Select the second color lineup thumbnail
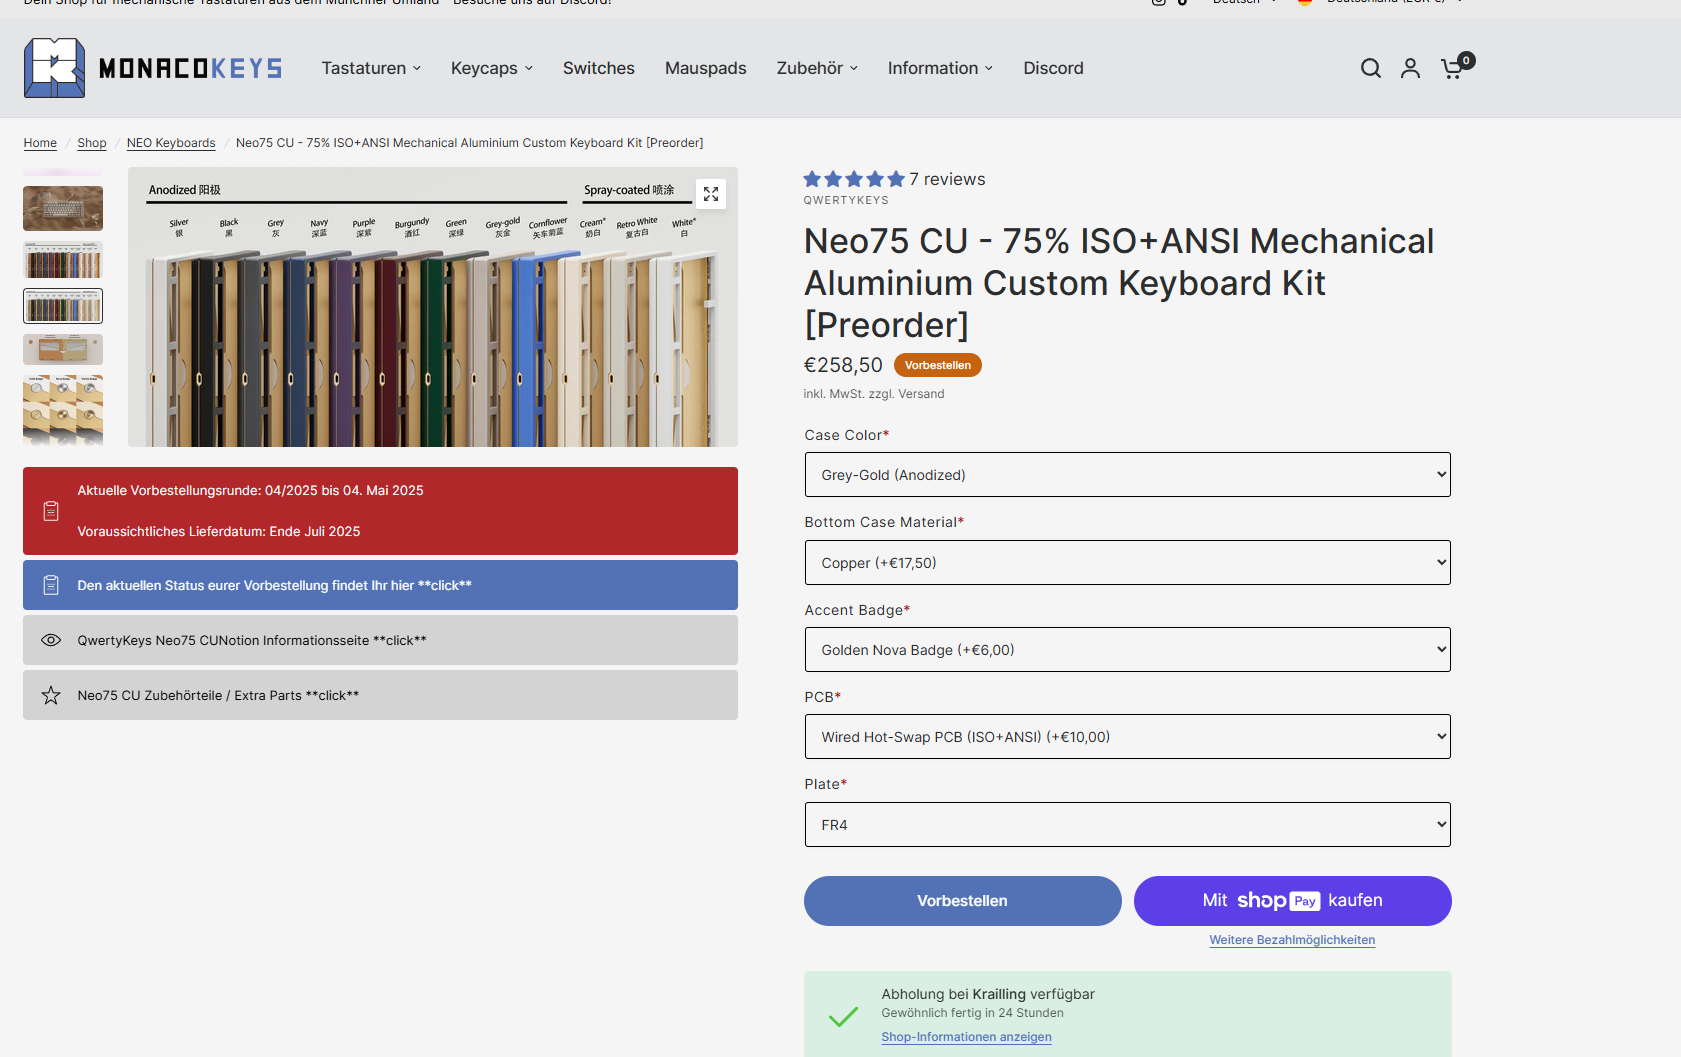 (x=63, y=260)
